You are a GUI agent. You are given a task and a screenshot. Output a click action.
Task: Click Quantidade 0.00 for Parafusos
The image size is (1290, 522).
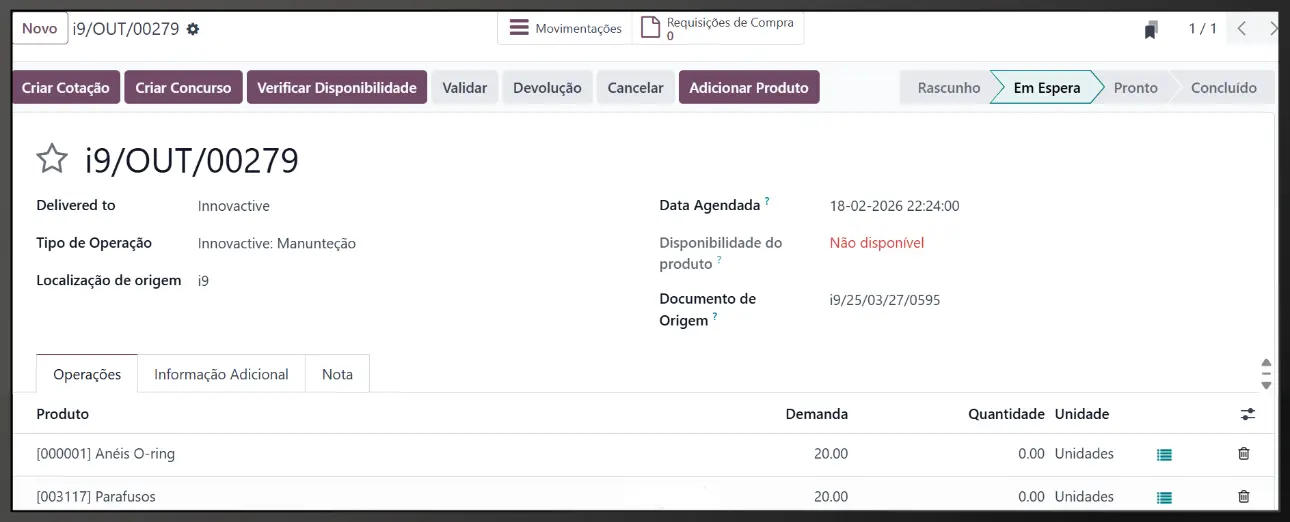(1031, 497)
